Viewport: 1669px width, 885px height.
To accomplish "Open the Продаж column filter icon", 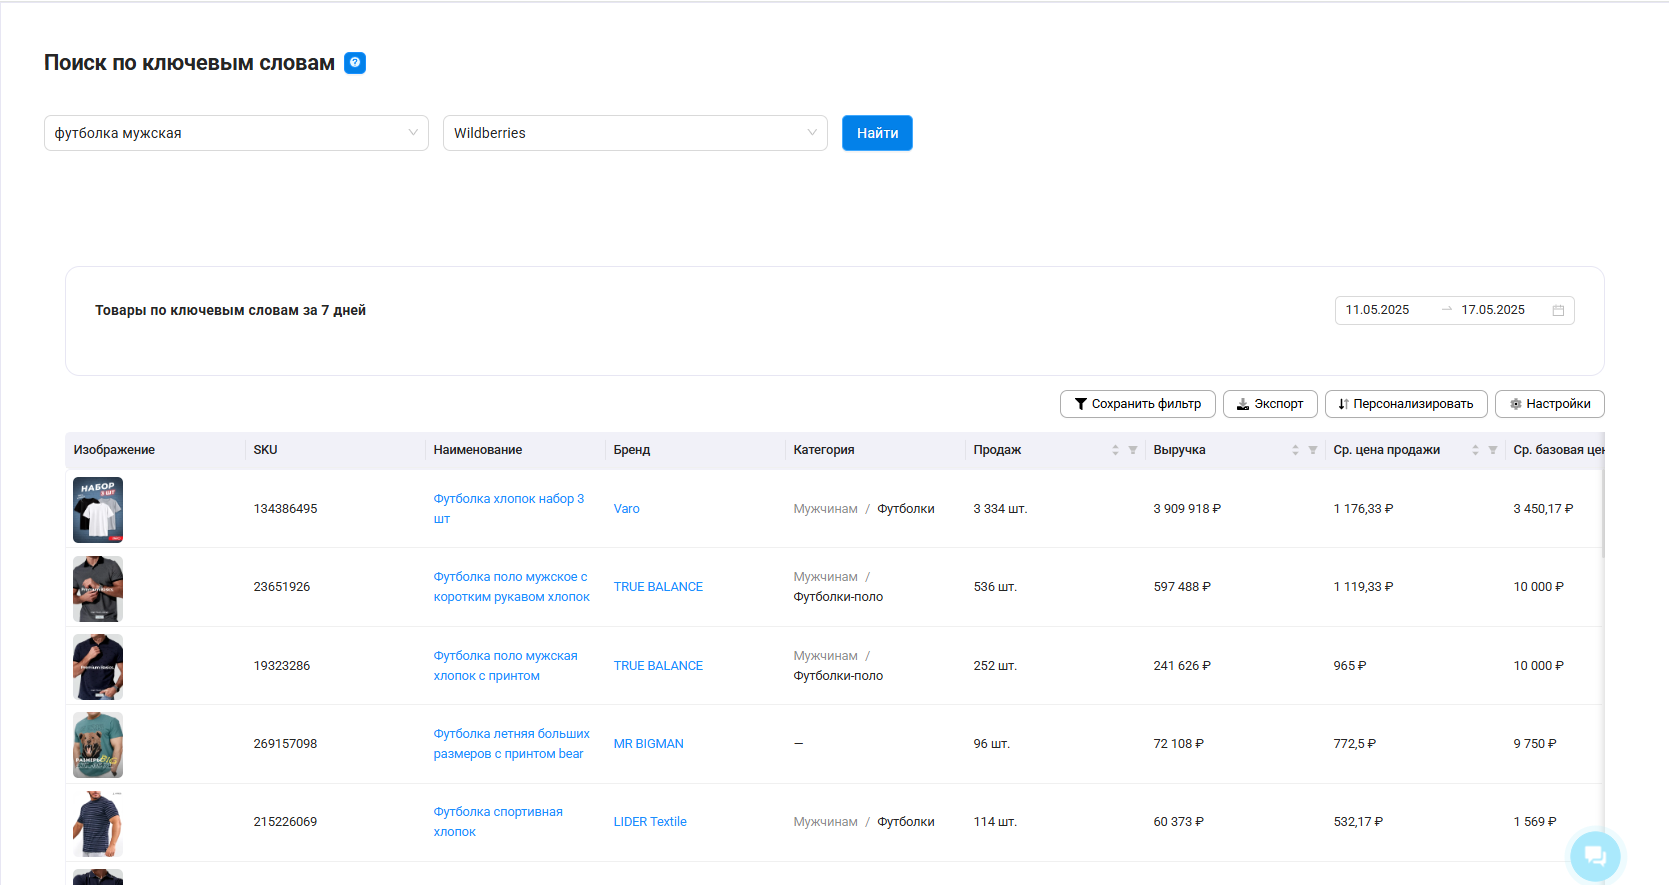I will click(1133, 450).
